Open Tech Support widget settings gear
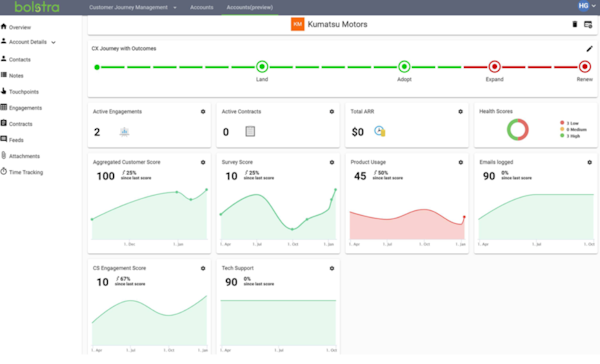Viewport: 600px width, 364px height. click(x=332, y=268)
